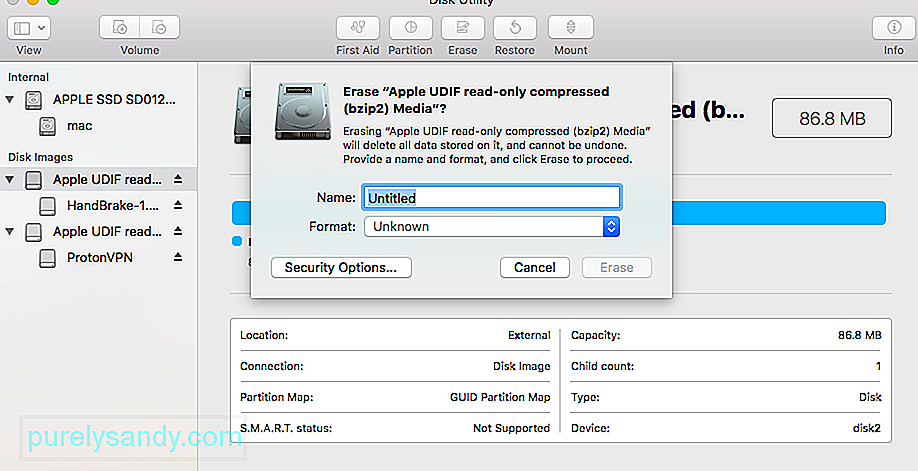Cancel the erase dialog
The image size is (918, 471).
[535, 268]
